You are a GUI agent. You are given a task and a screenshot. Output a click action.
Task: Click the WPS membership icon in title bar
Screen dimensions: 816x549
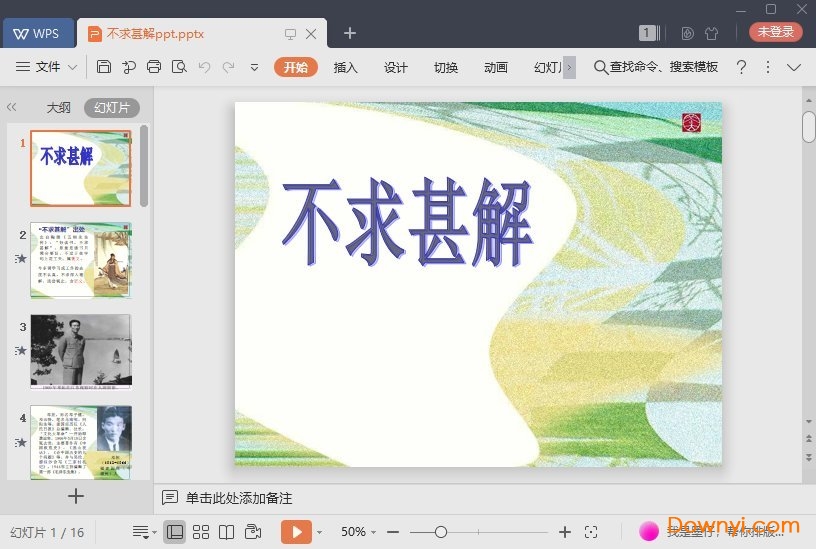tap(687, 33)
